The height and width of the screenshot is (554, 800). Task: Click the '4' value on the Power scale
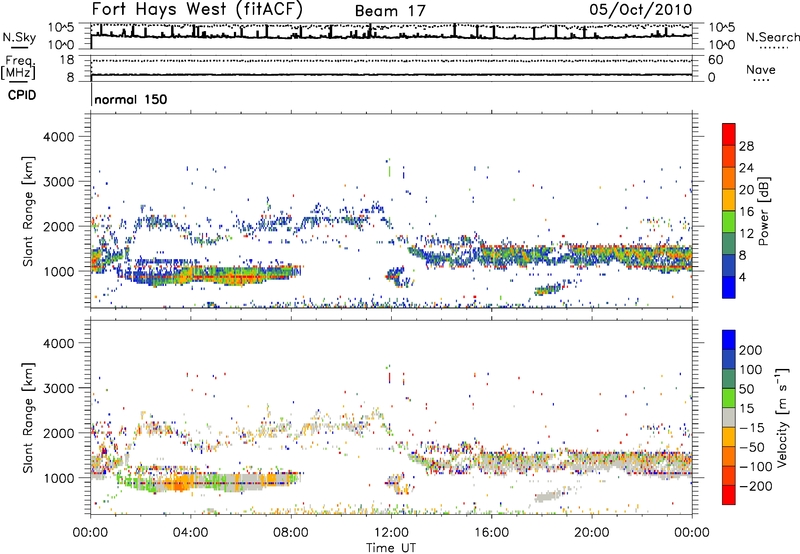[743, 277]
